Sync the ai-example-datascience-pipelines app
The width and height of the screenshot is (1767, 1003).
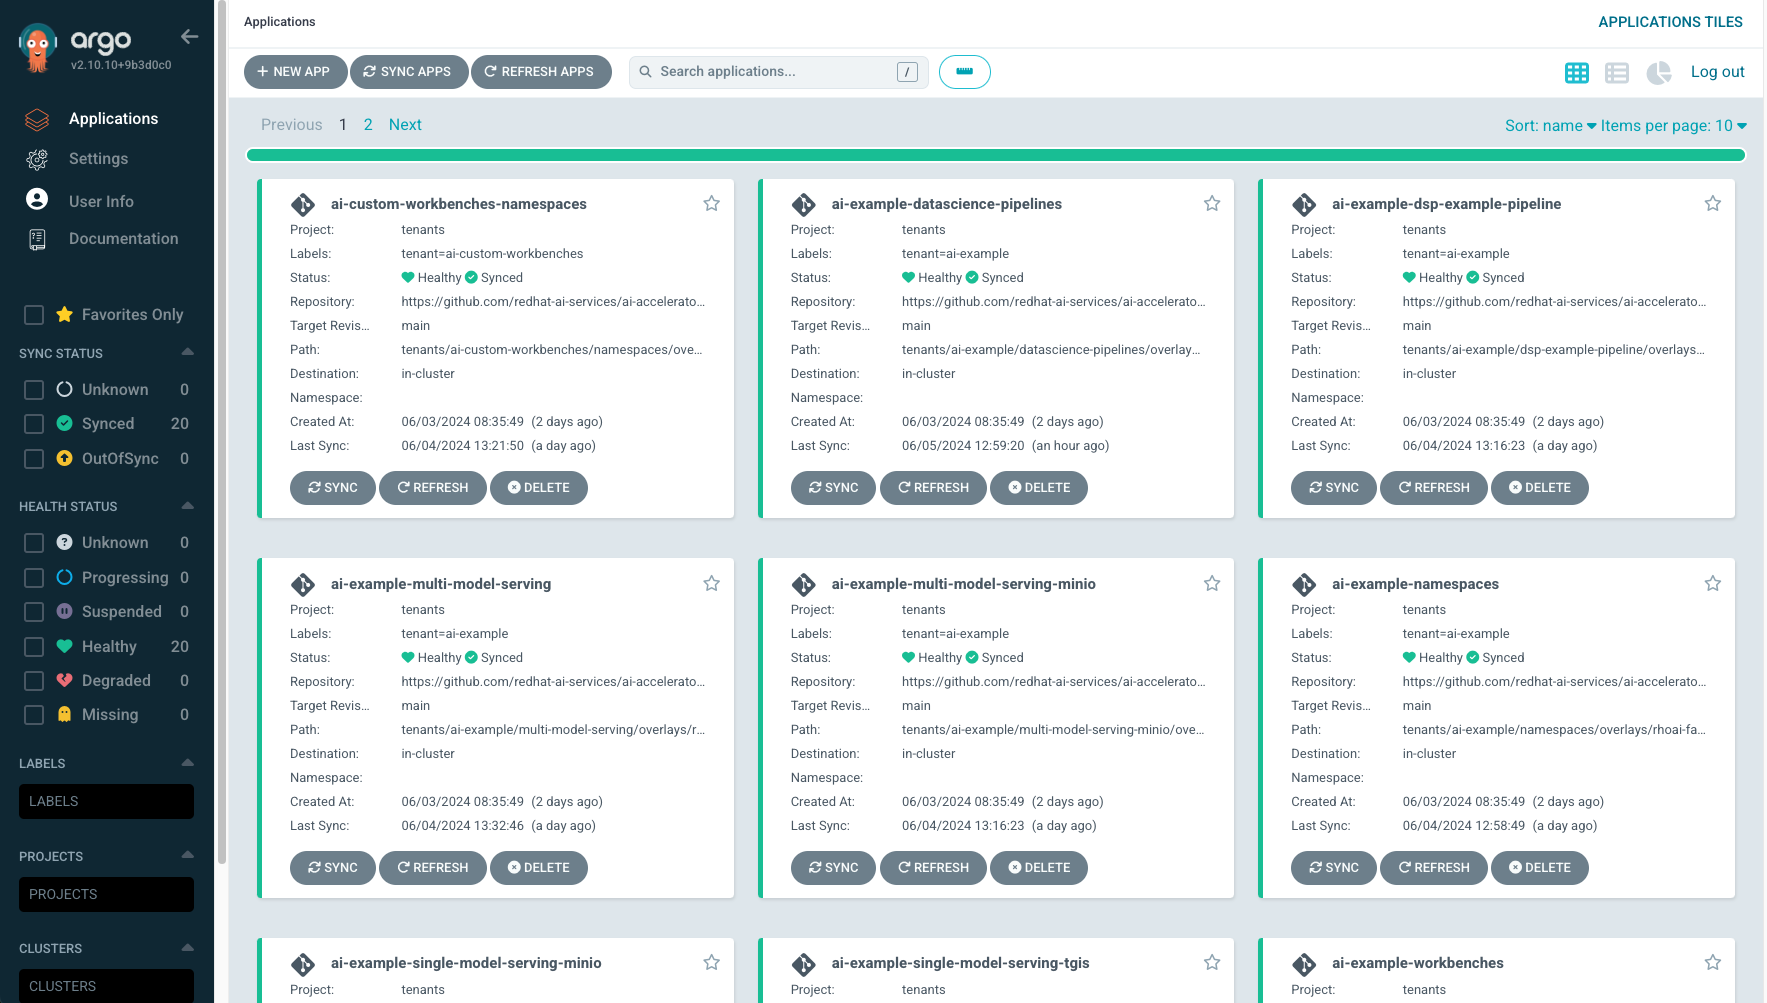[x=833, y=488]
